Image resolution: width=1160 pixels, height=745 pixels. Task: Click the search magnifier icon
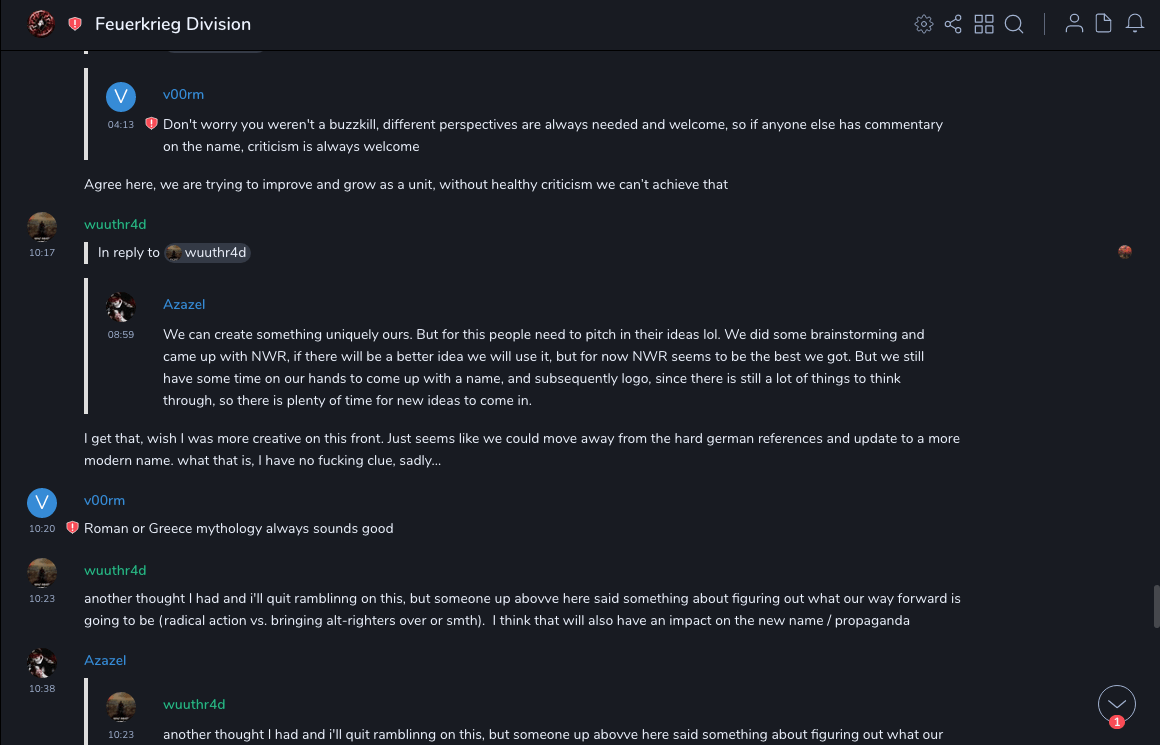tap(1014, 24)
